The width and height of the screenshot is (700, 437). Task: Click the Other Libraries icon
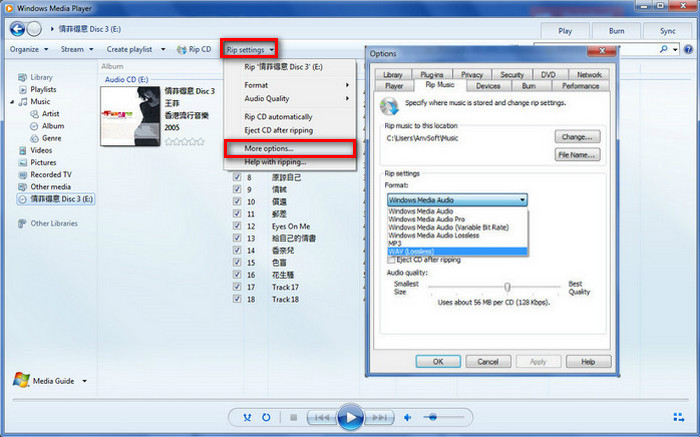[22, 223]
